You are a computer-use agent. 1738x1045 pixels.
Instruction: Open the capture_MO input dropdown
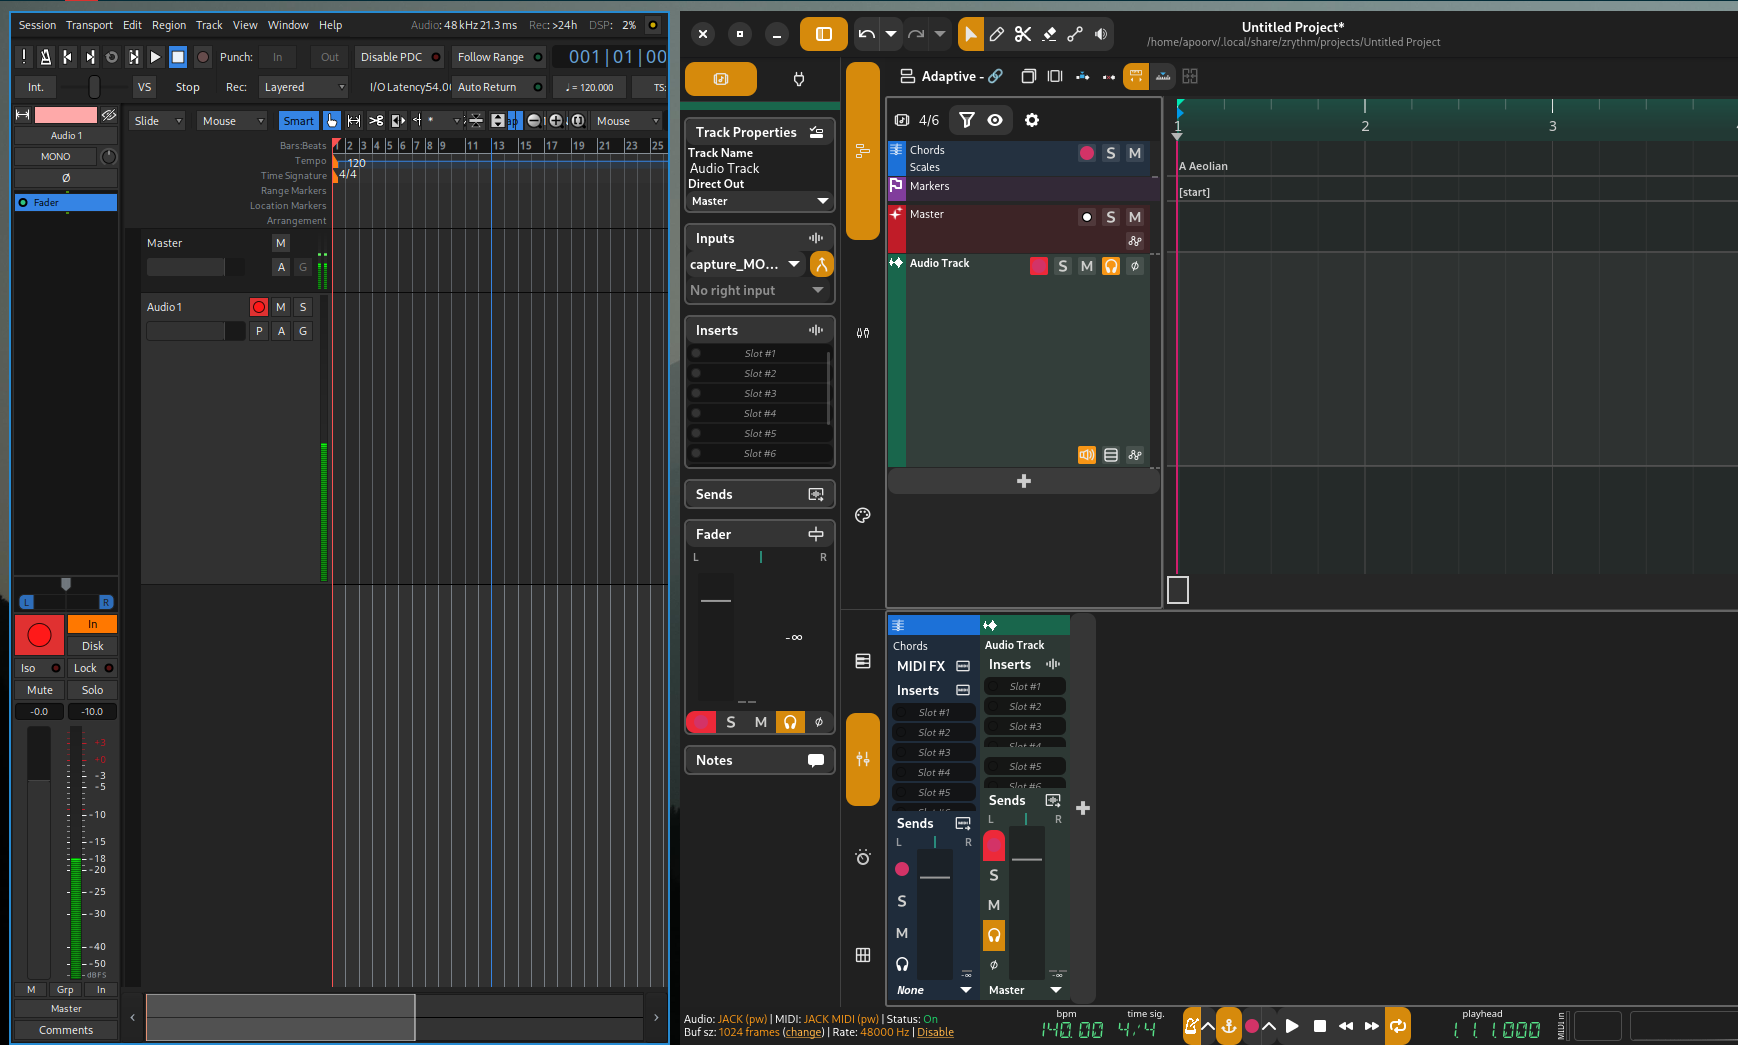pos(745,264)
